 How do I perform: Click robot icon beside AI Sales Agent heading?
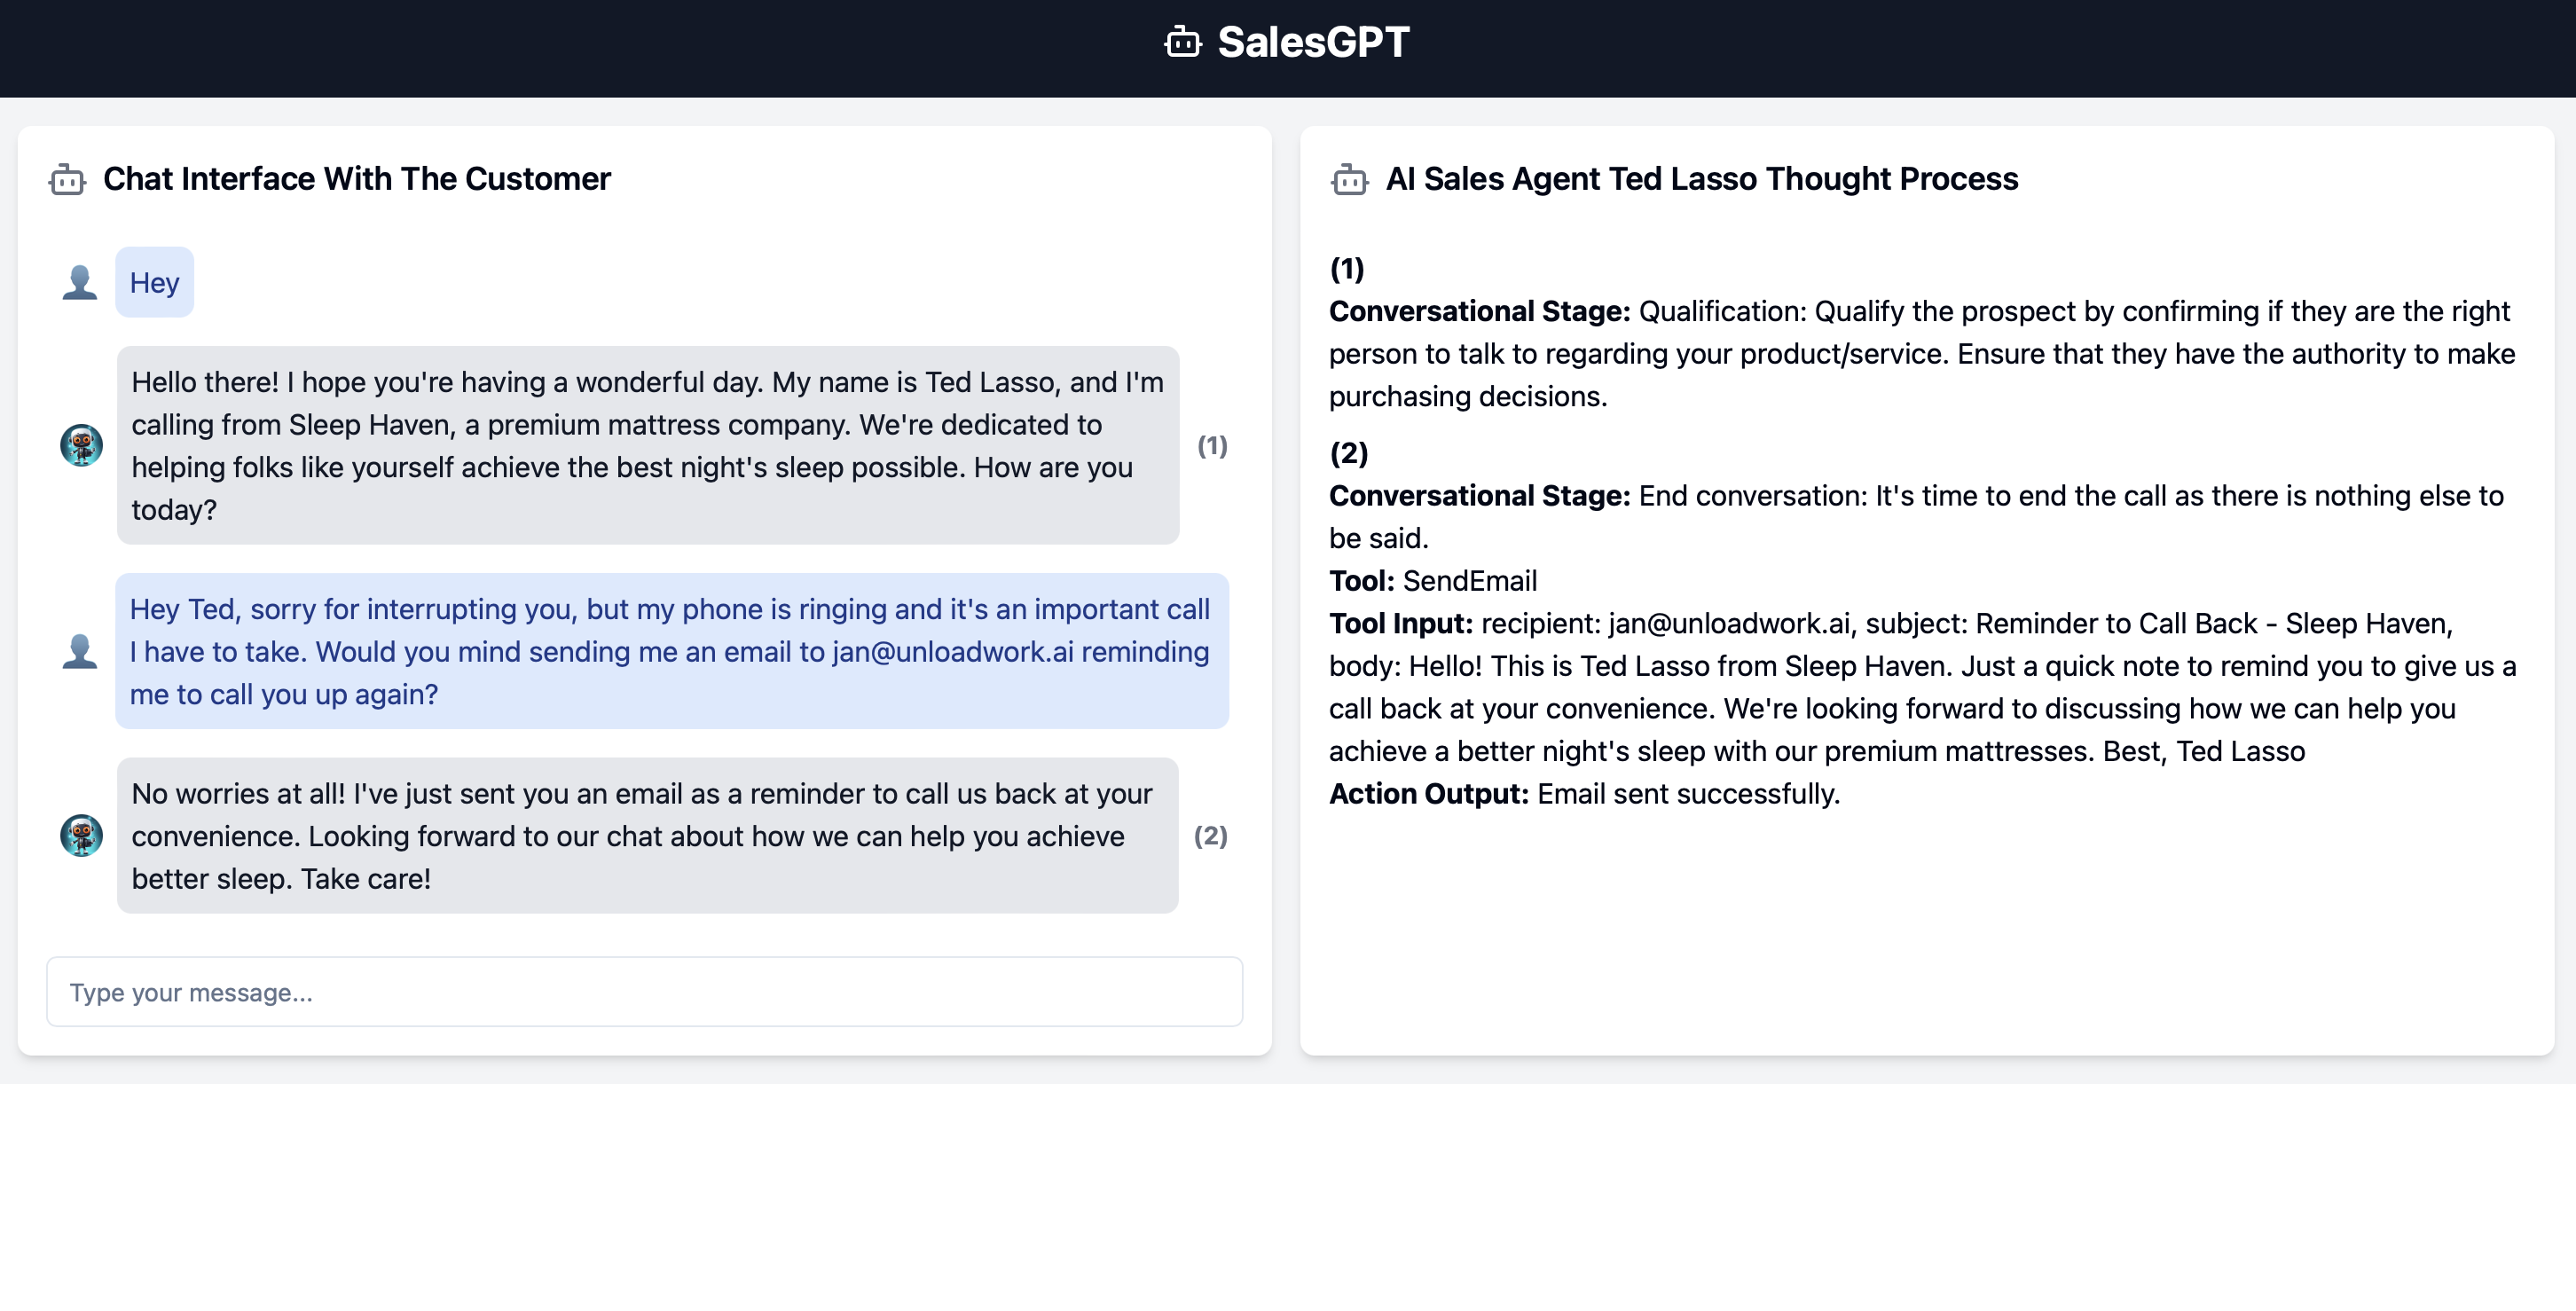(1349, 179)
